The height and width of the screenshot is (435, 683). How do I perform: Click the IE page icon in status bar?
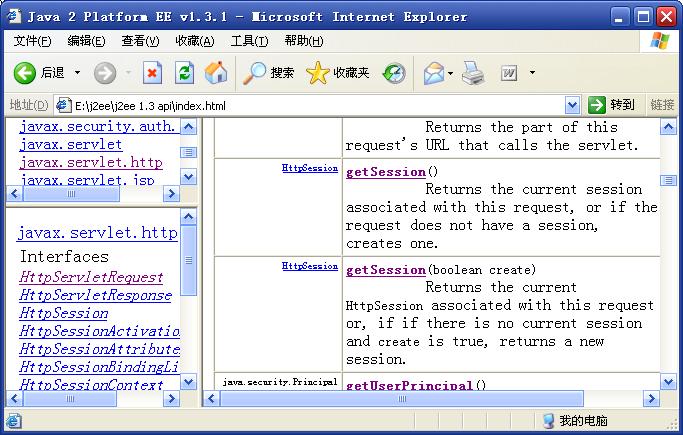coord(14,421)
